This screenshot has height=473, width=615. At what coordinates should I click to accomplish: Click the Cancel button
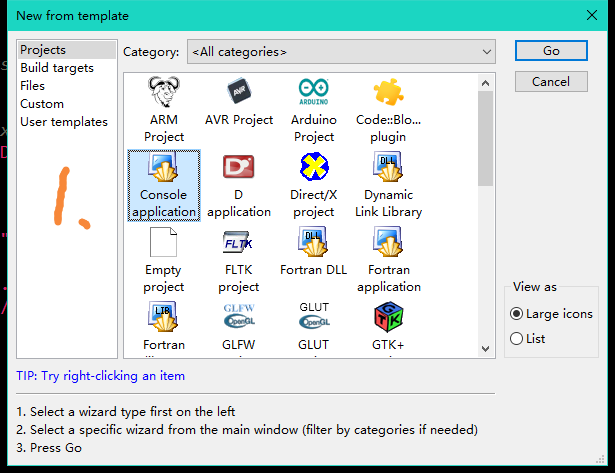coord(551,82)
